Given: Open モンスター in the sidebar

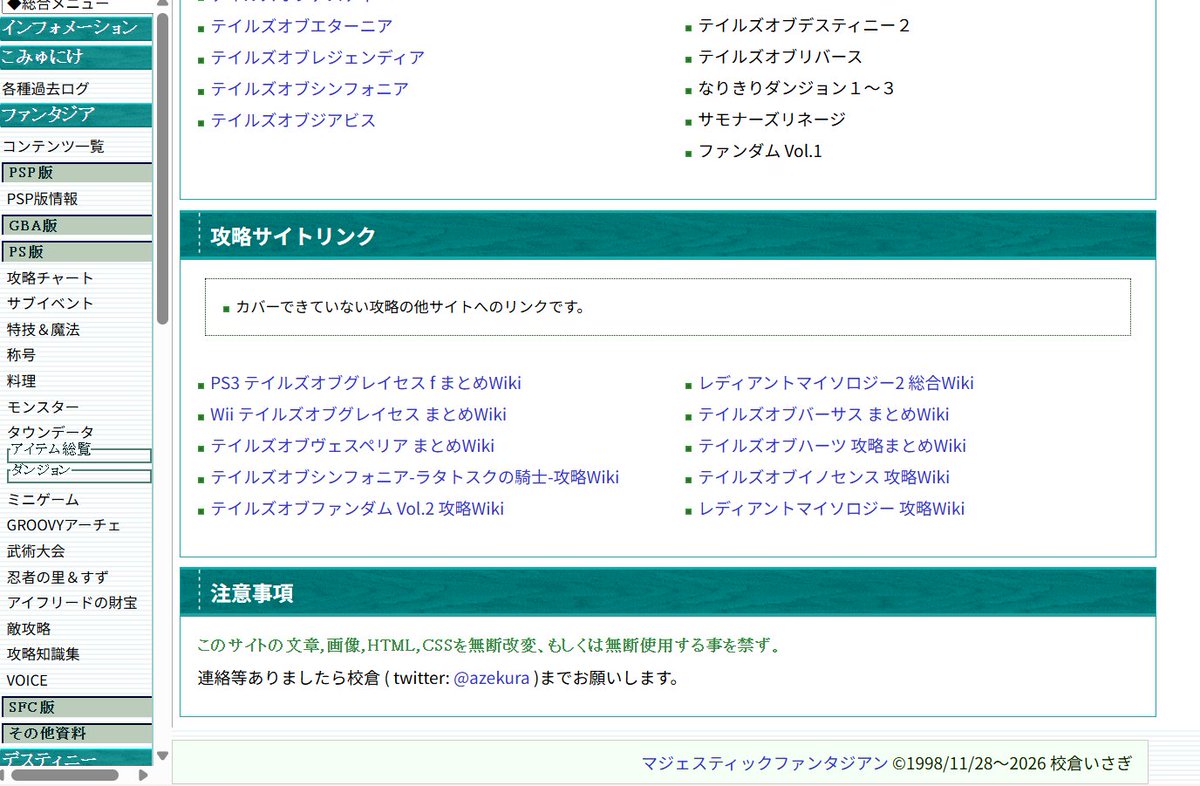Looking at the screenshot, I should click(43, 407).
